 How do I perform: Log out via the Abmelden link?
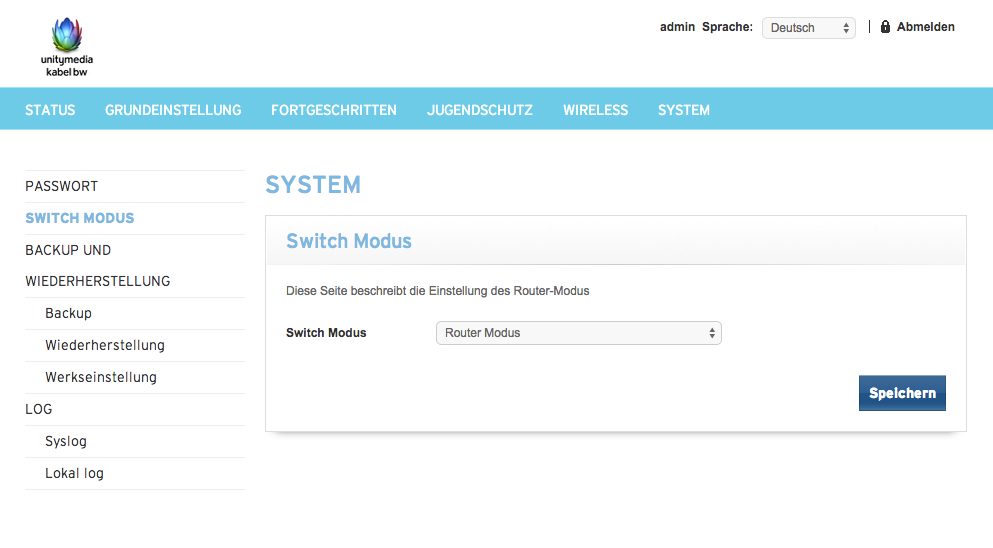tap(925, 27)
